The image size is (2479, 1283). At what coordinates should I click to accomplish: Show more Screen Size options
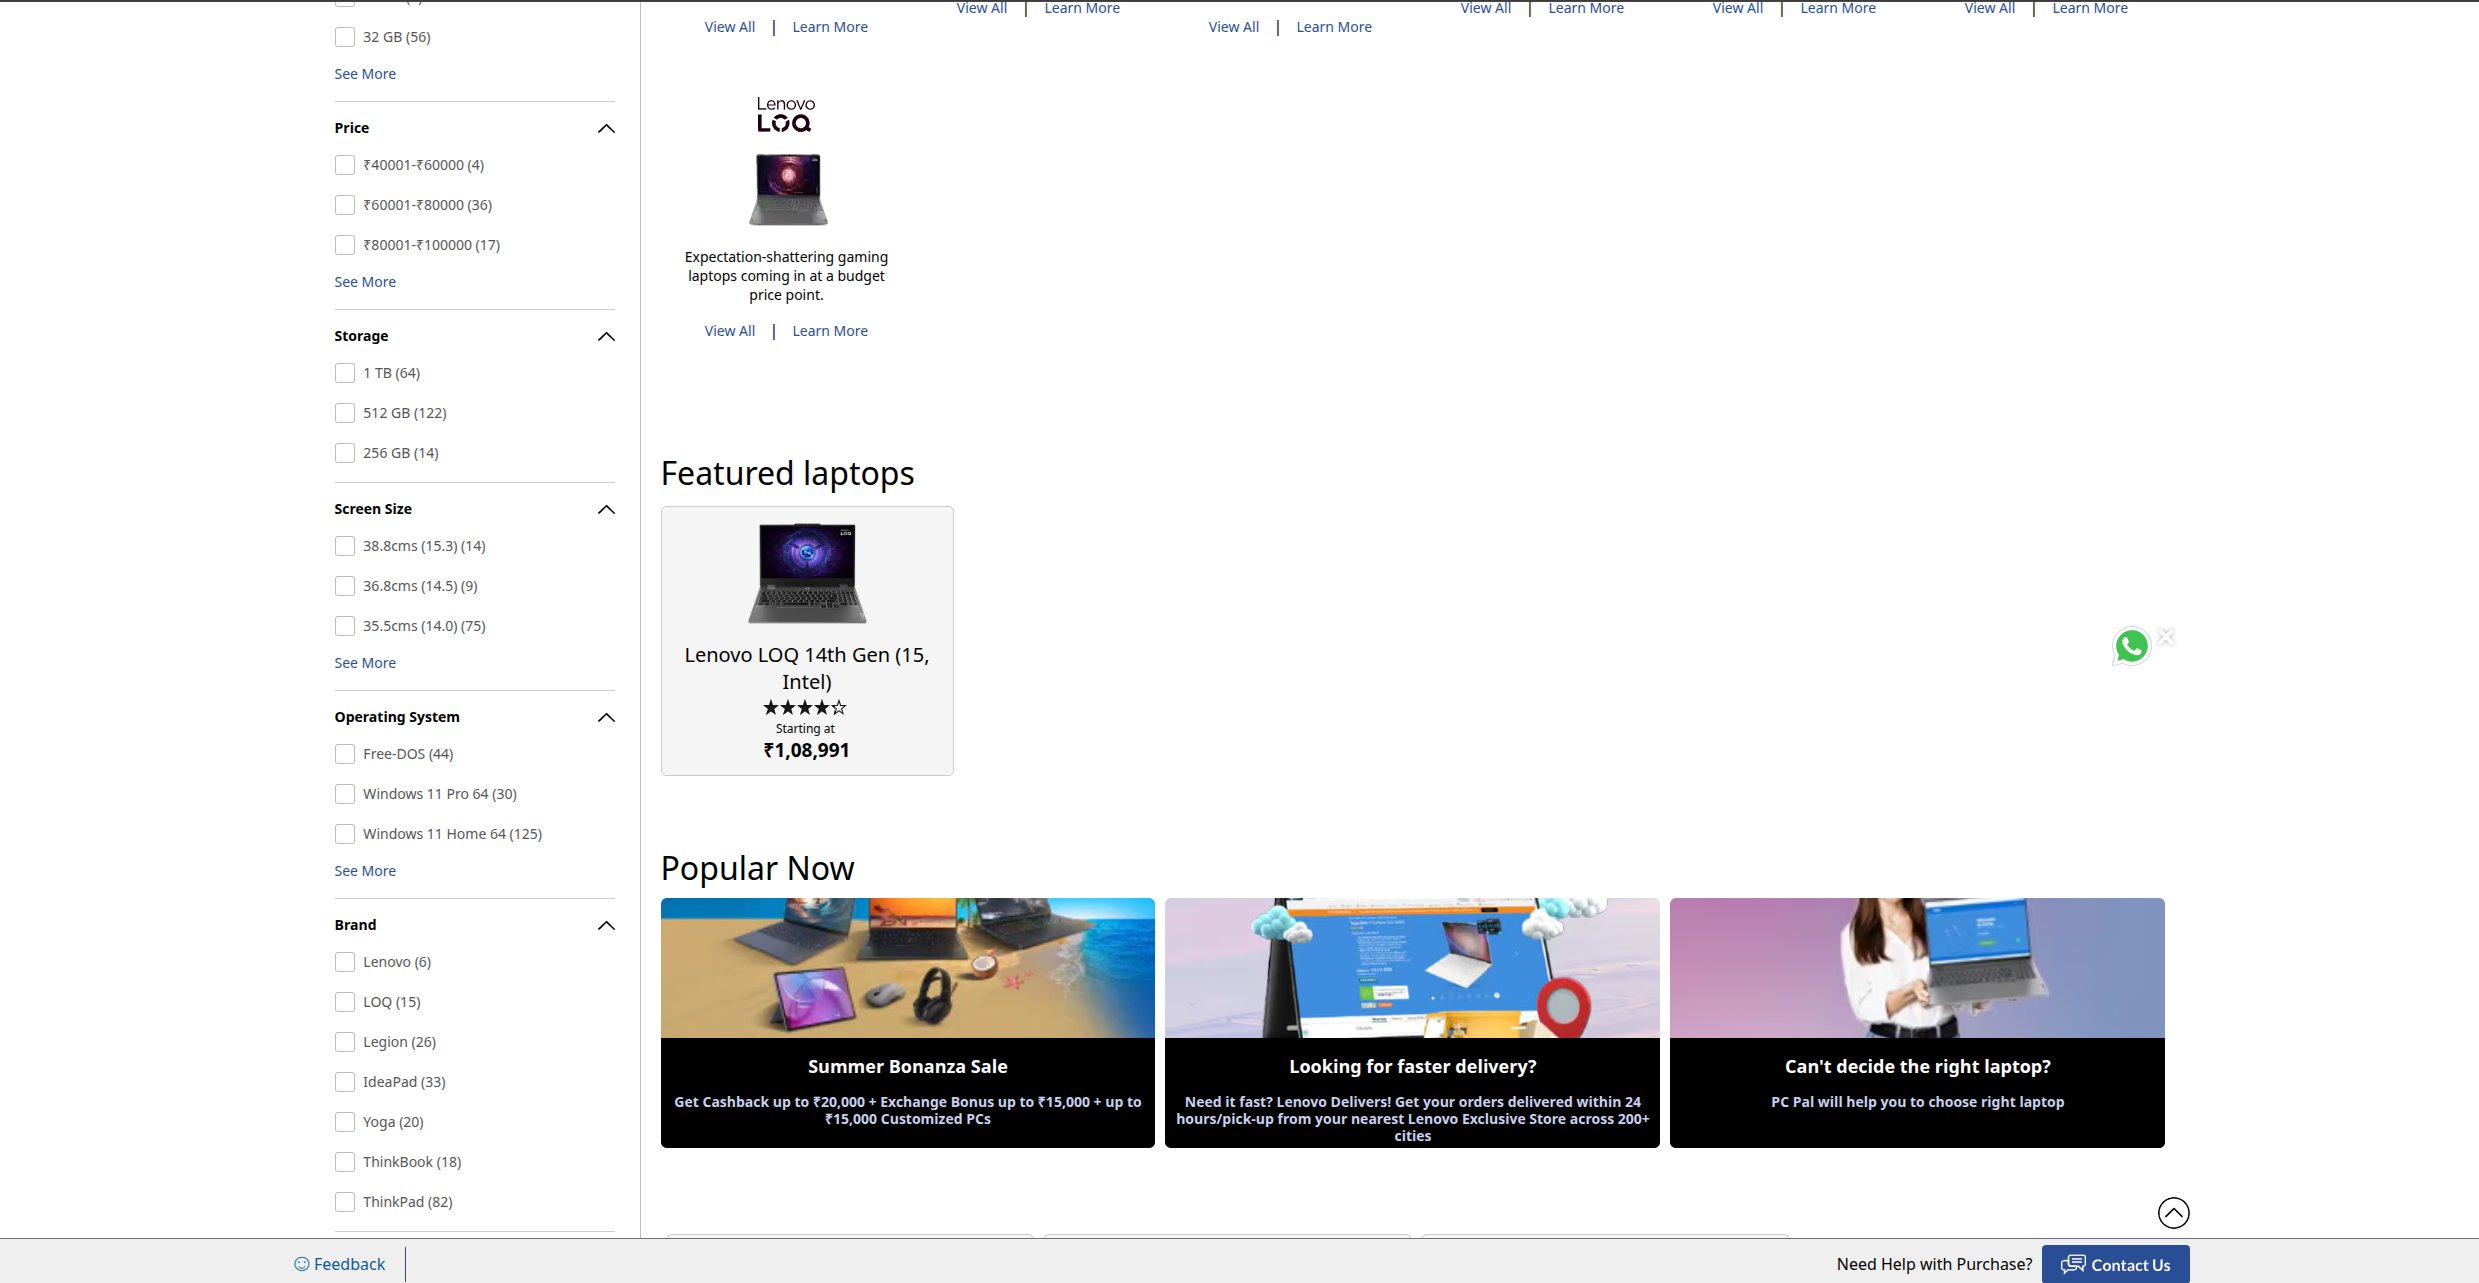[x=365, y=663]
